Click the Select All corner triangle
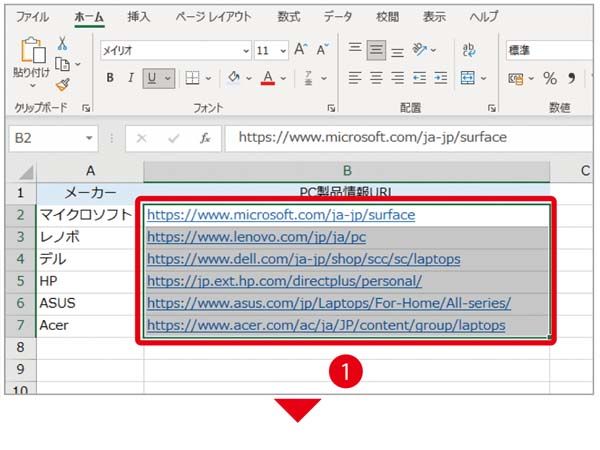 coord(26,173)
